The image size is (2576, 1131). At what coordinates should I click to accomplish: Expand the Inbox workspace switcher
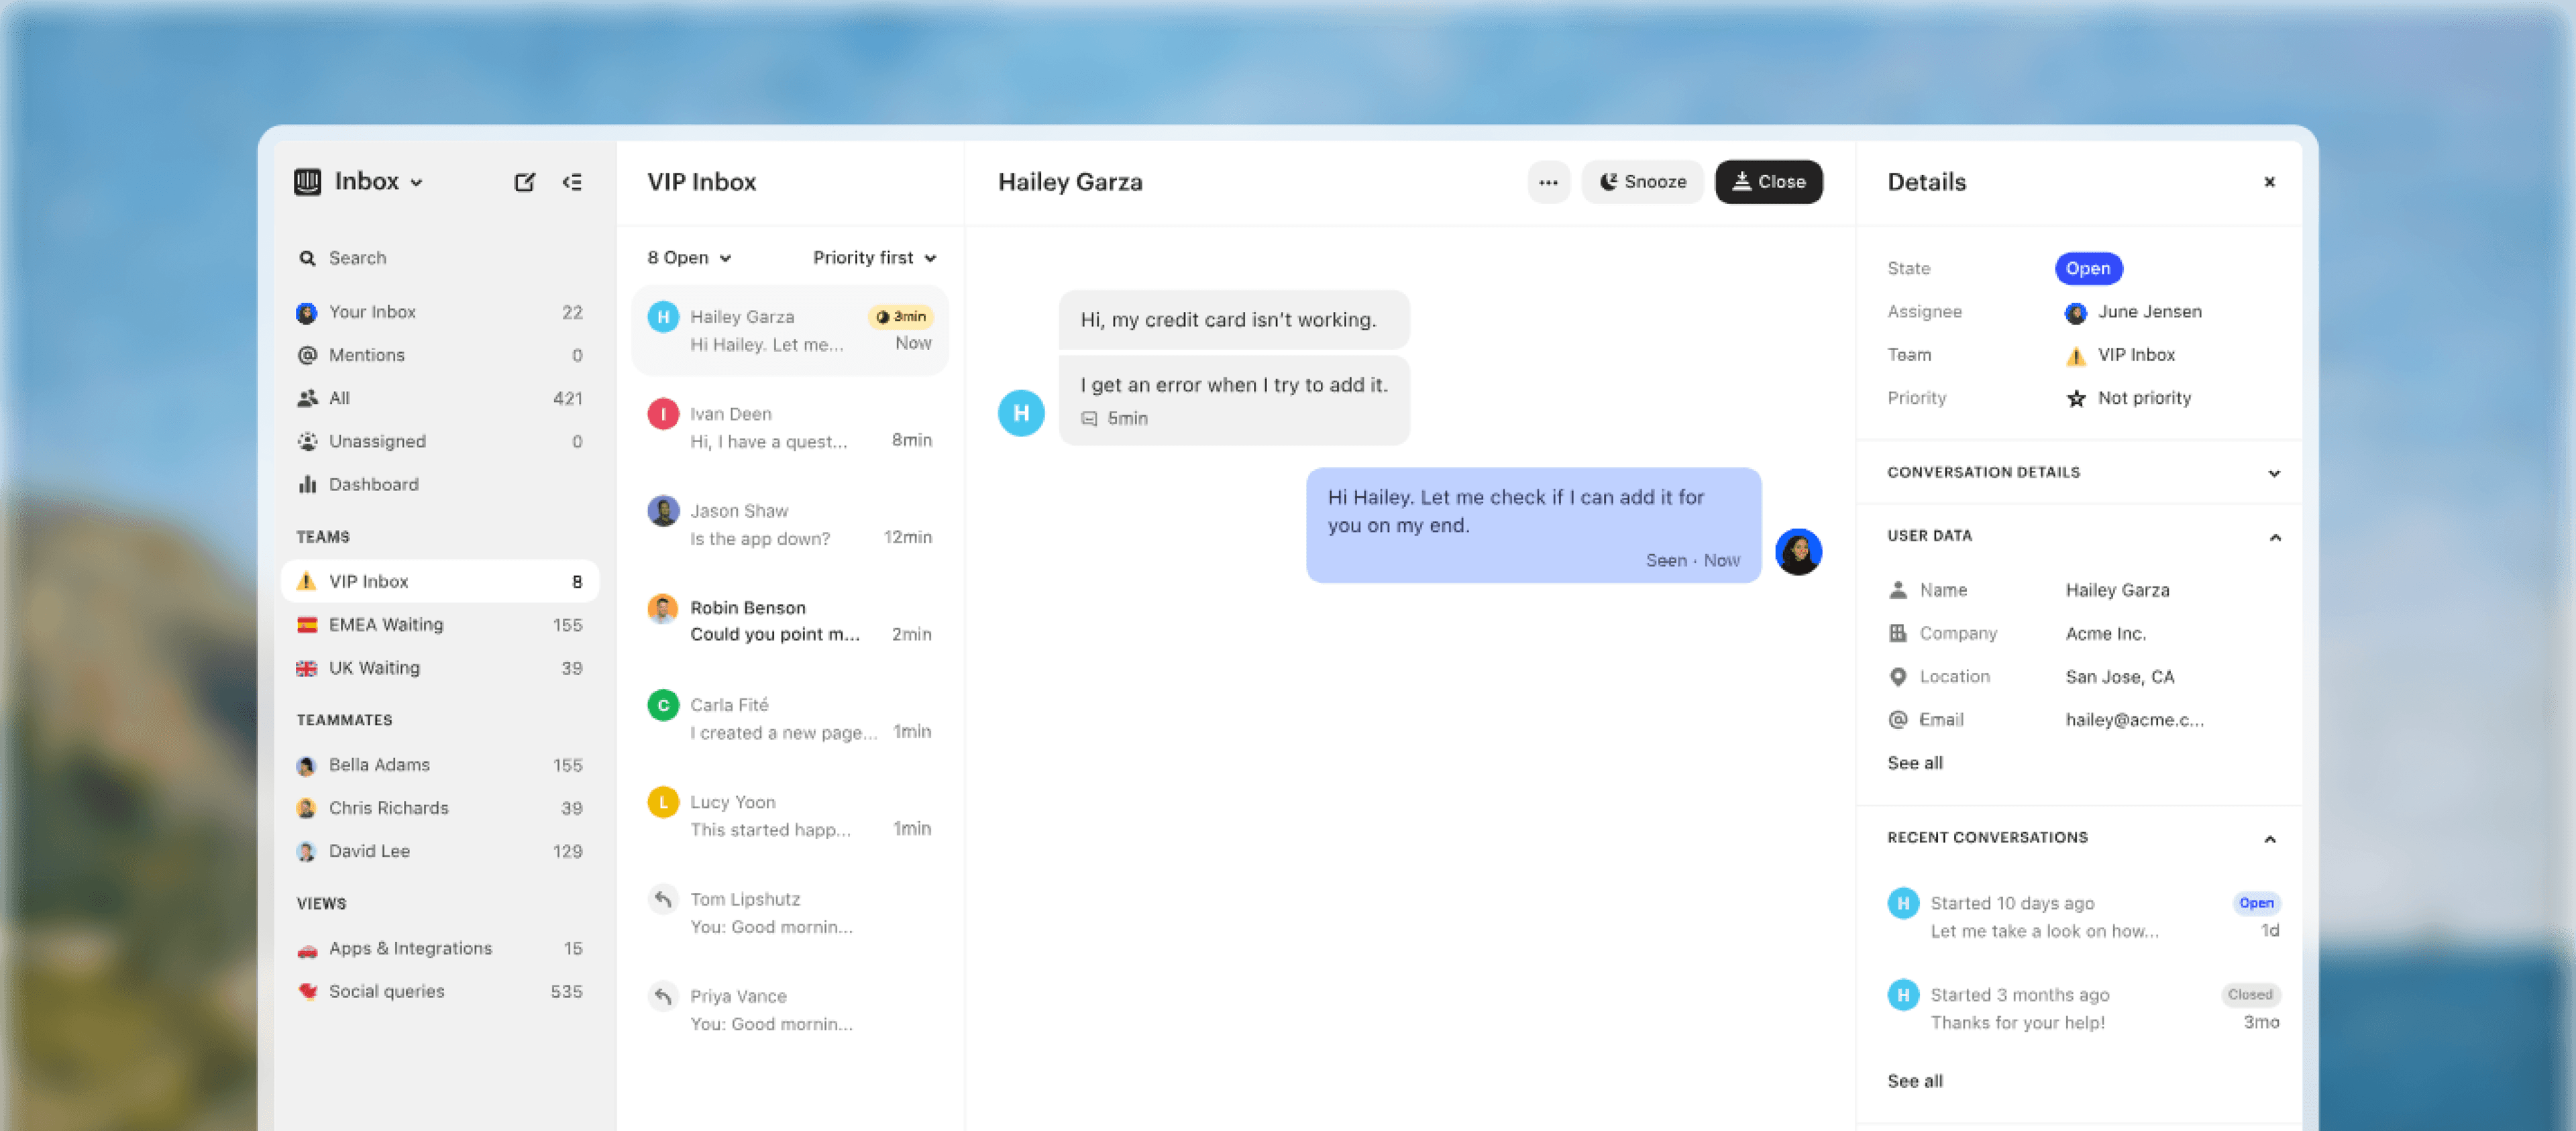(417, 181)
